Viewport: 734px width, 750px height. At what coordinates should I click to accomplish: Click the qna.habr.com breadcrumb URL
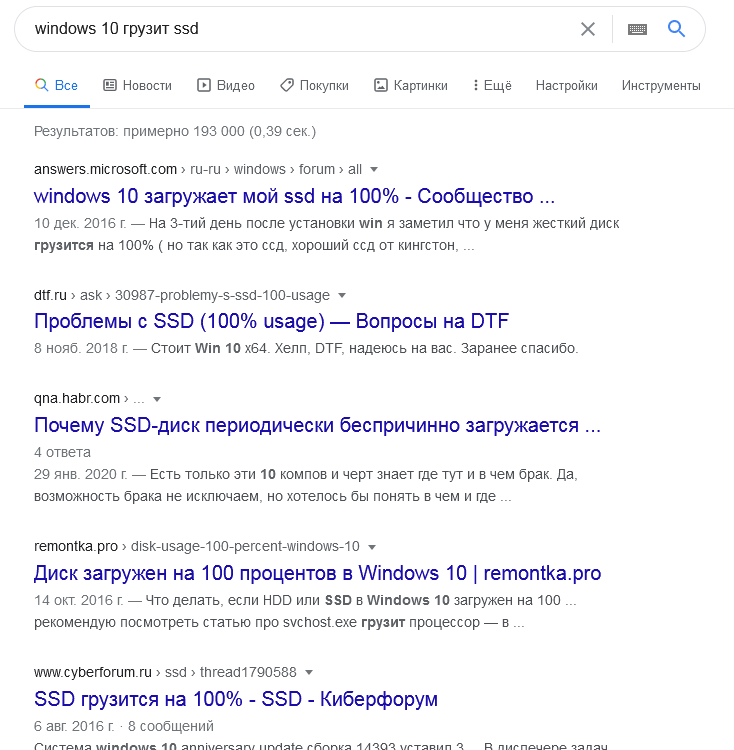click(x=89, y=398)
